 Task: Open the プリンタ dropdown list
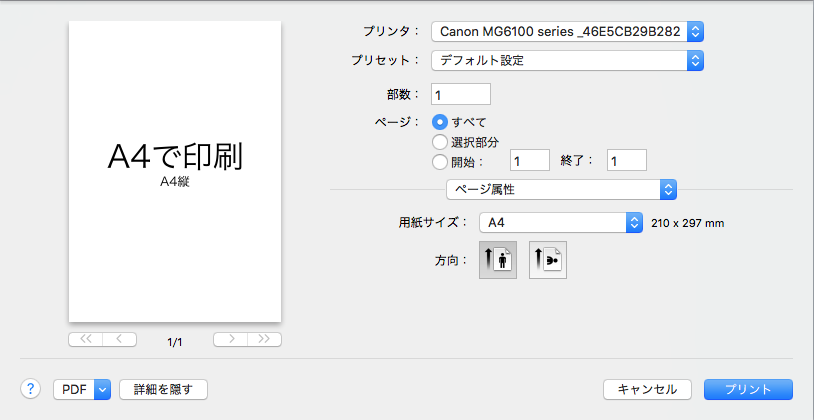[x=567, y=32]
